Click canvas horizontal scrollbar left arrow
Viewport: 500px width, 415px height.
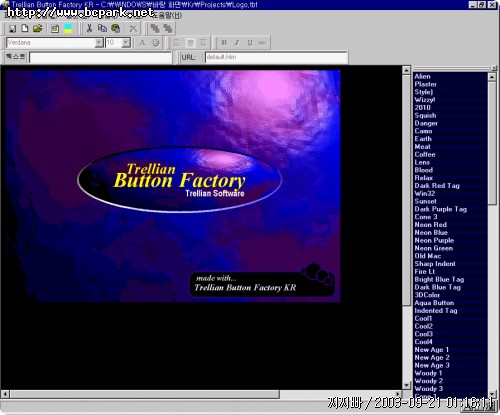(5, 394)
